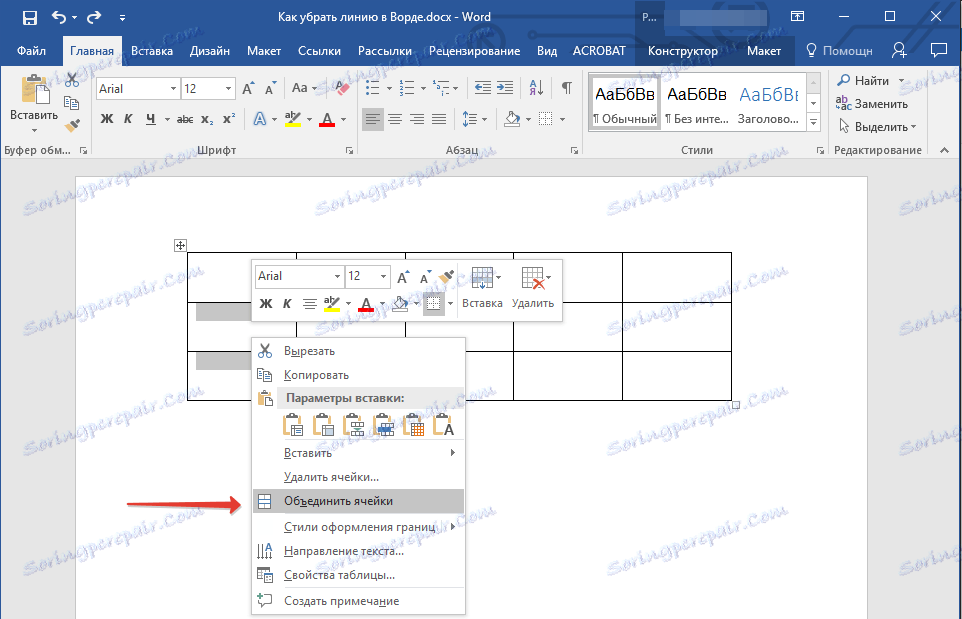Switch to the Конструктор tab
This screenshot has height=619, width=962.
click(x=683, y=51)
